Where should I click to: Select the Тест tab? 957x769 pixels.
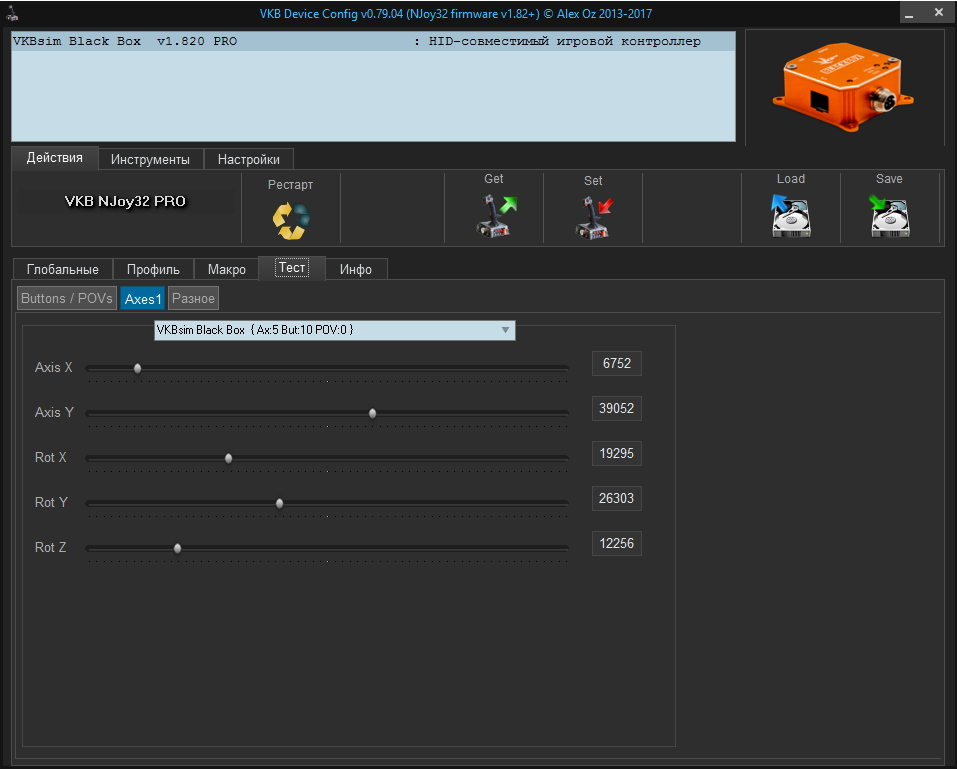[x=292, y=267]
